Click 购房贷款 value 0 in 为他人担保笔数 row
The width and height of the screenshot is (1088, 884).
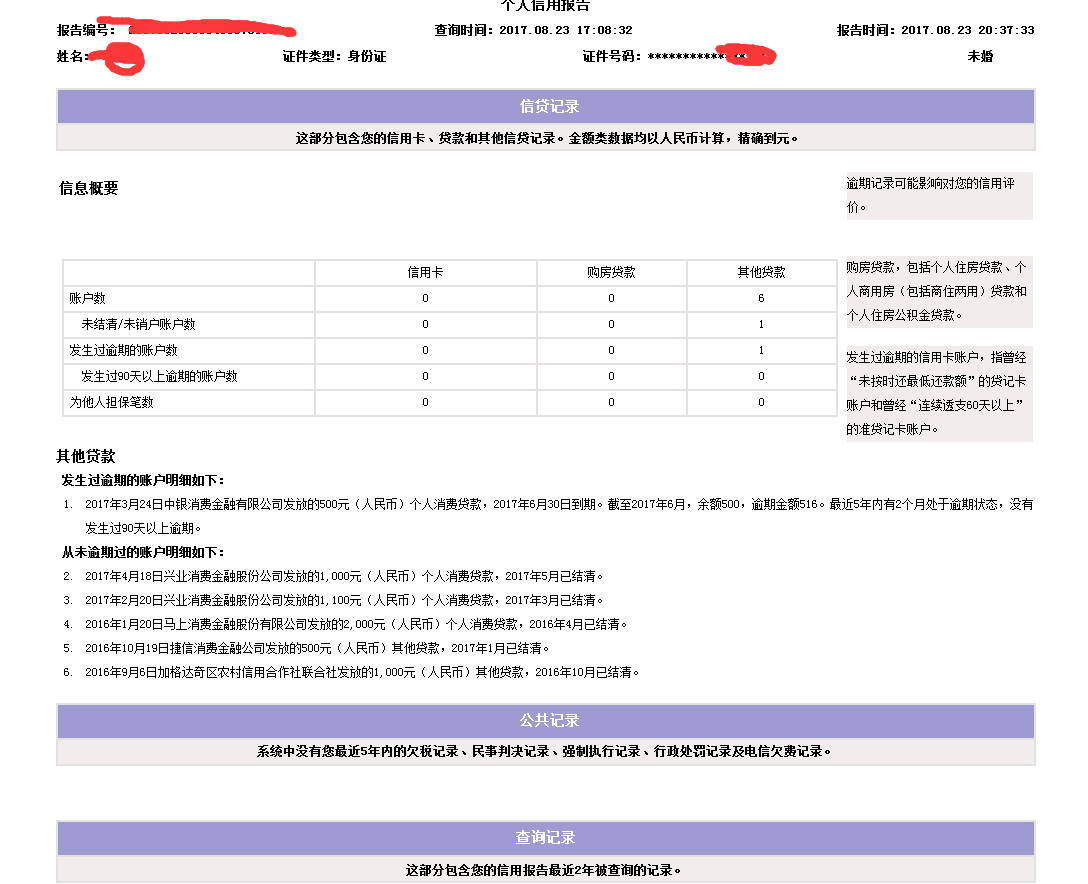(x=611, y=402)
